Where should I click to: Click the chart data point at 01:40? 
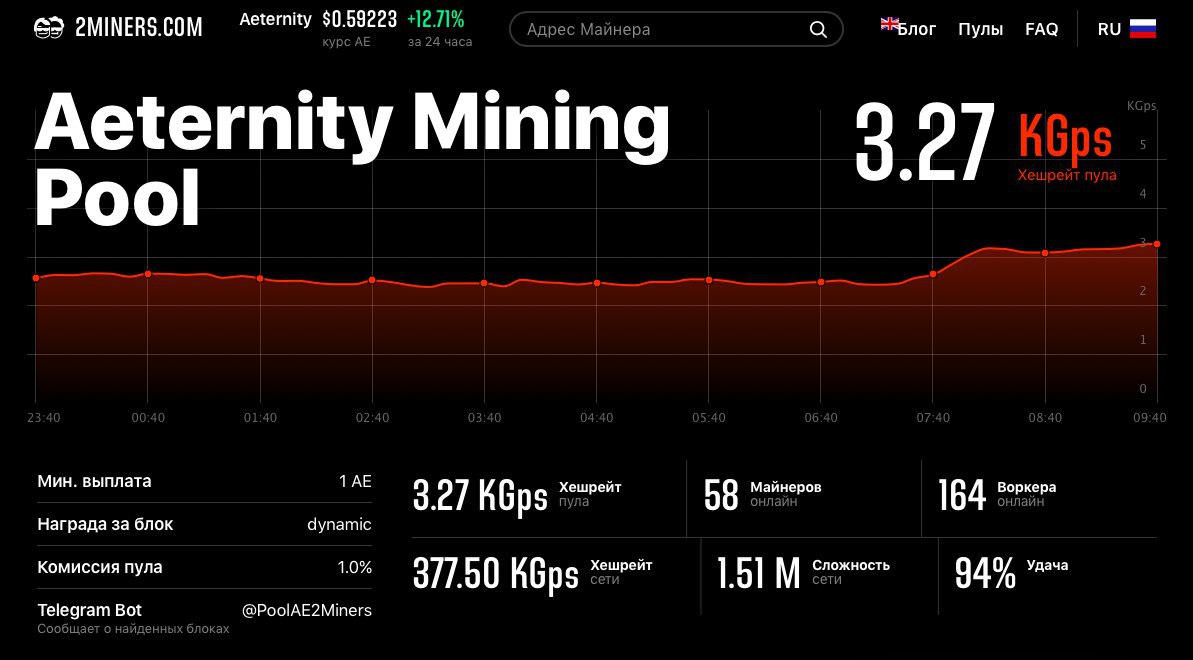point(260,279)
